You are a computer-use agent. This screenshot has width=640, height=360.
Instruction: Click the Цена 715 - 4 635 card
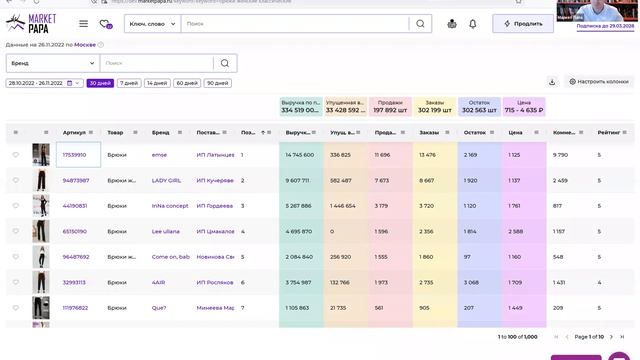524,107
